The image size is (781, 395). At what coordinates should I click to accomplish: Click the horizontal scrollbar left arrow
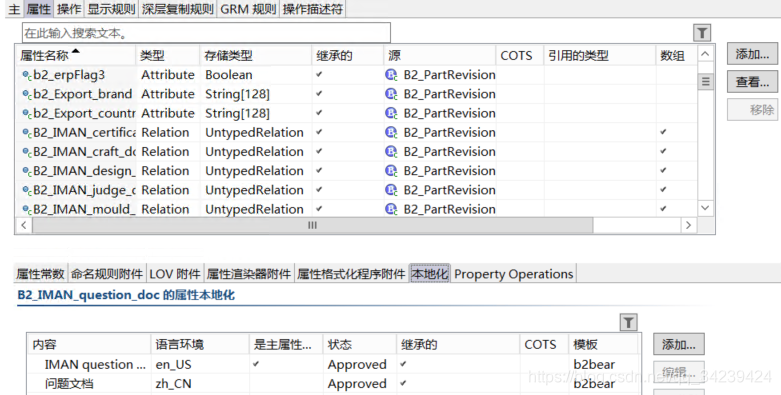23,225
